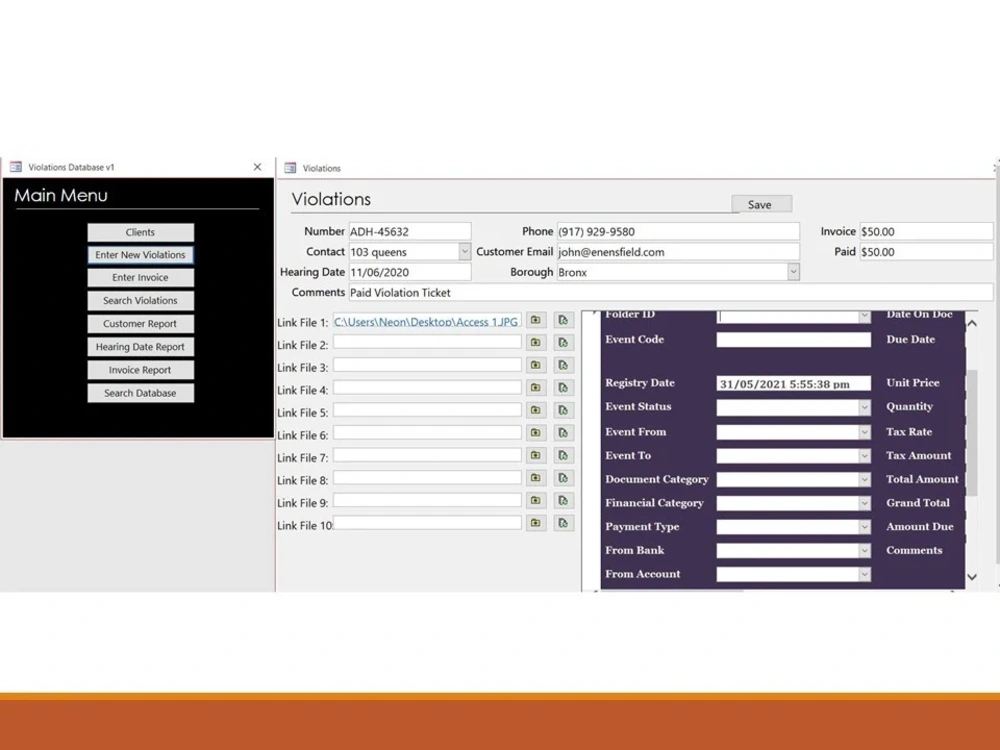Viewport: 1000px width, 750px height.
Task: Select Enter New Violations in Main Menu
Action: tap(140, 254)
